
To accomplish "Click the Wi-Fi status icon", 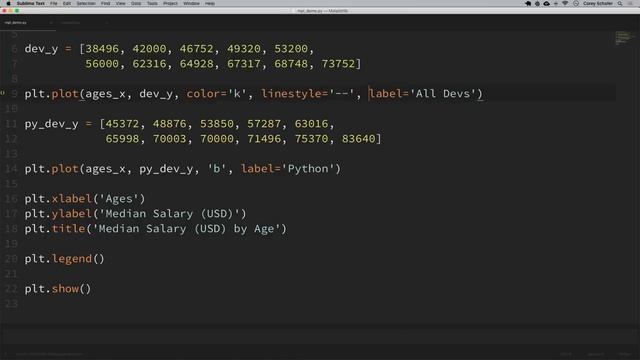I will (565, 3).
